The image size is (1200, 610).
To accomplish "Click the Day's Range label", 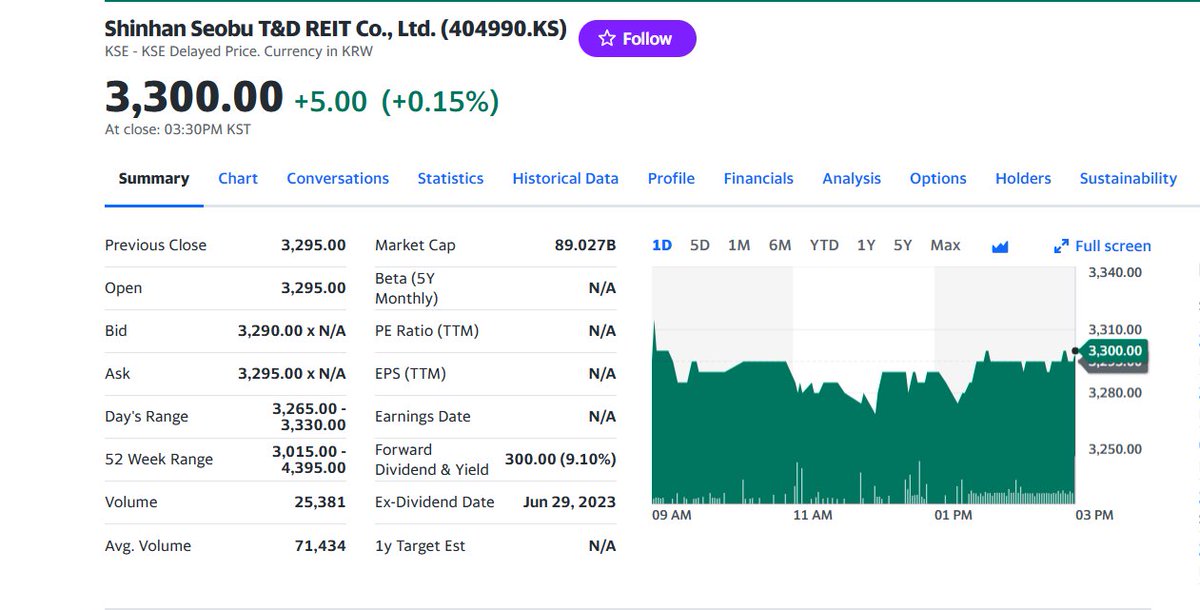I will [146, 416].
